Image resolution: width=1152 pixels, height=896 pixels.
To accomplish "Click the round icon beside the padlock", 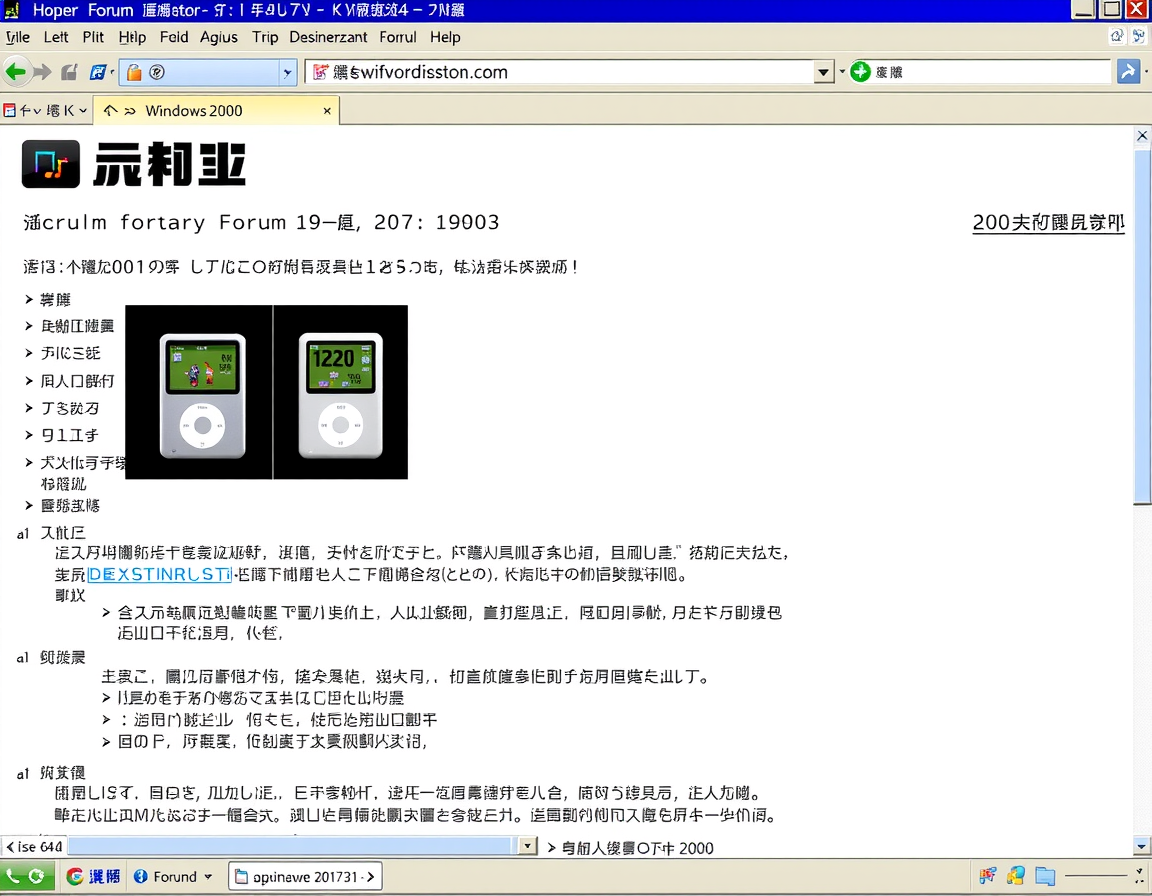I will click(156, 72).
